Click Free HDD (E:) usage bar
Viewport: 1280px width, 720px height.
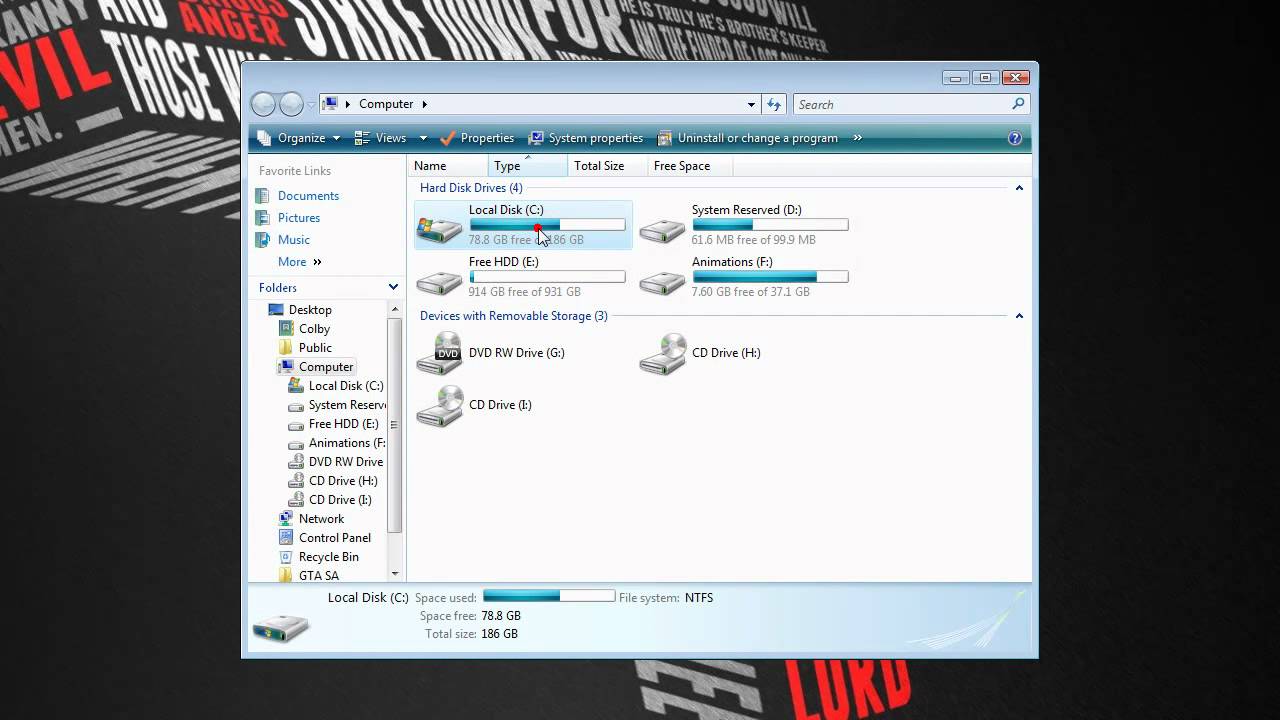(547, 277)
